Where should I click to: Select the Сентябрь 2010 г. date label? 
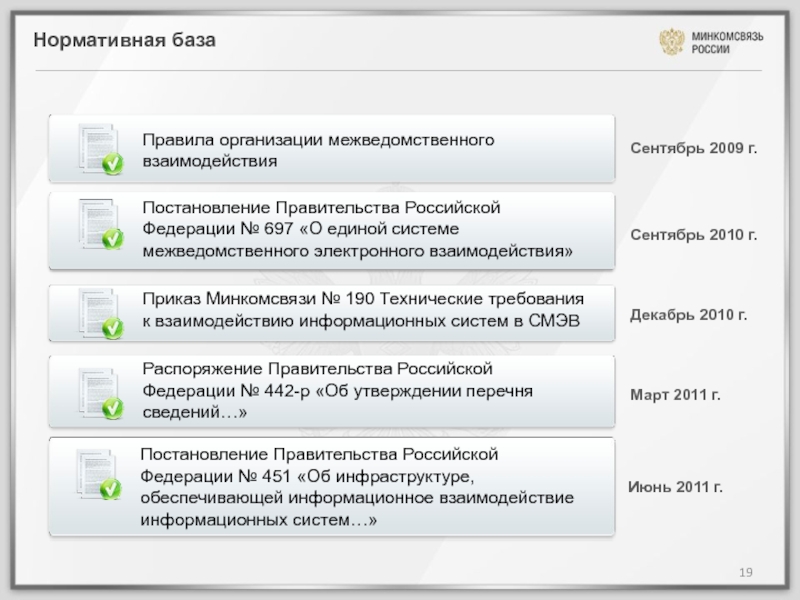point(693,235)
